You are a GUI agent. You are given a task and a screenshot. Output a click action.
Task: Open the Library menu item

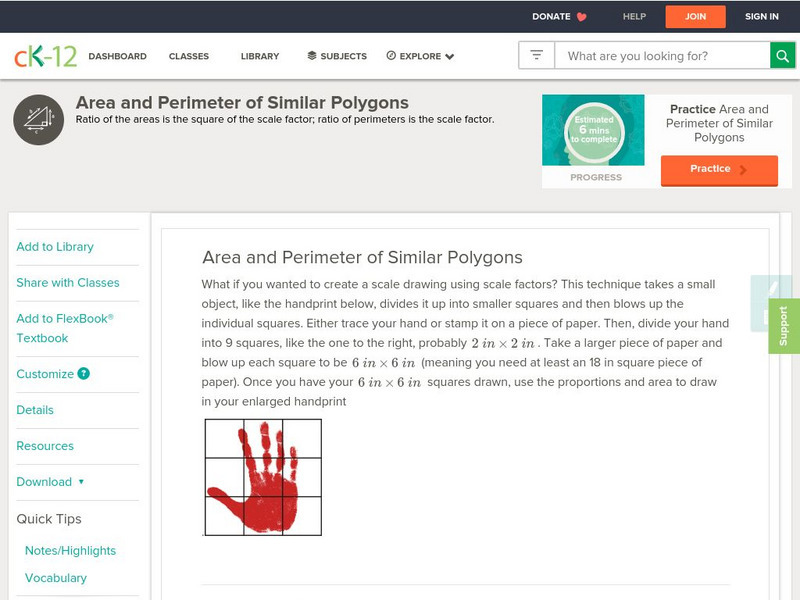tap(260, 56)
